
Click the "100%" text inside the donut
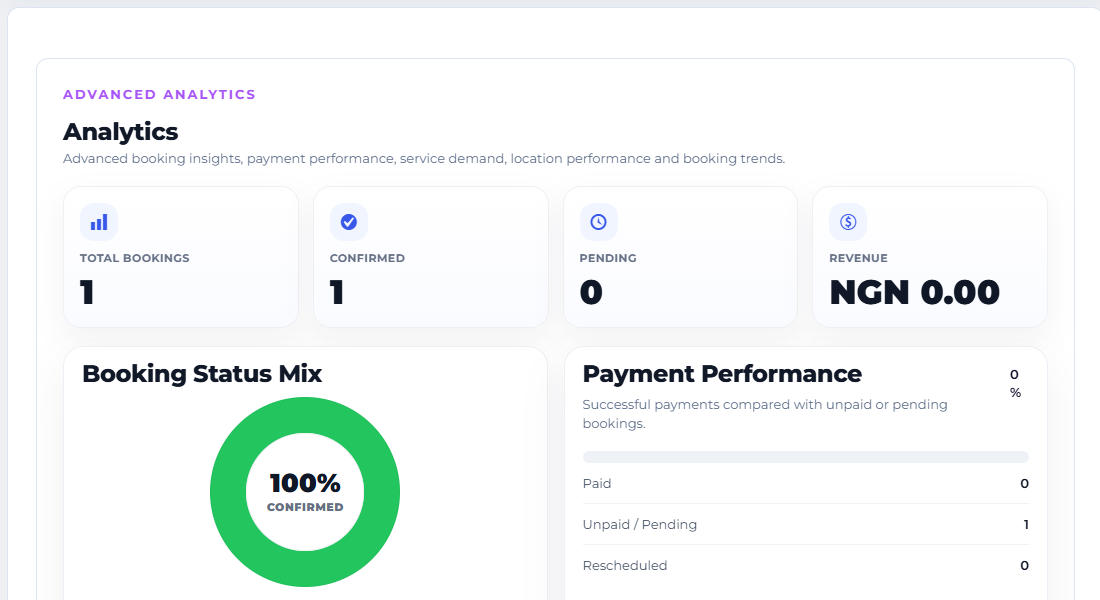pos(305,483)
